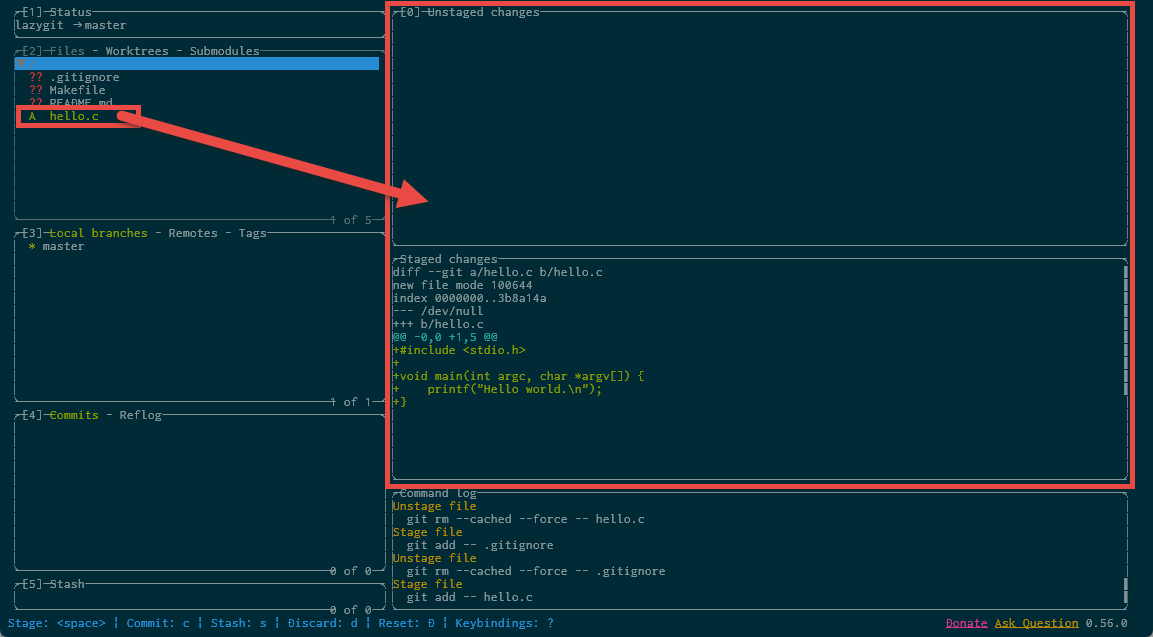This screenshot has height=637, width=1153.
Task: Click the Stash: s shortcut
Action: [x=238, y=623]
